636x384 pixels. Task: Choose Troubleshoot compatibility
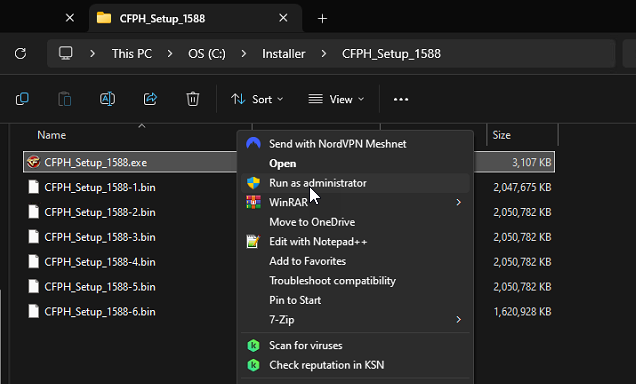355,281
